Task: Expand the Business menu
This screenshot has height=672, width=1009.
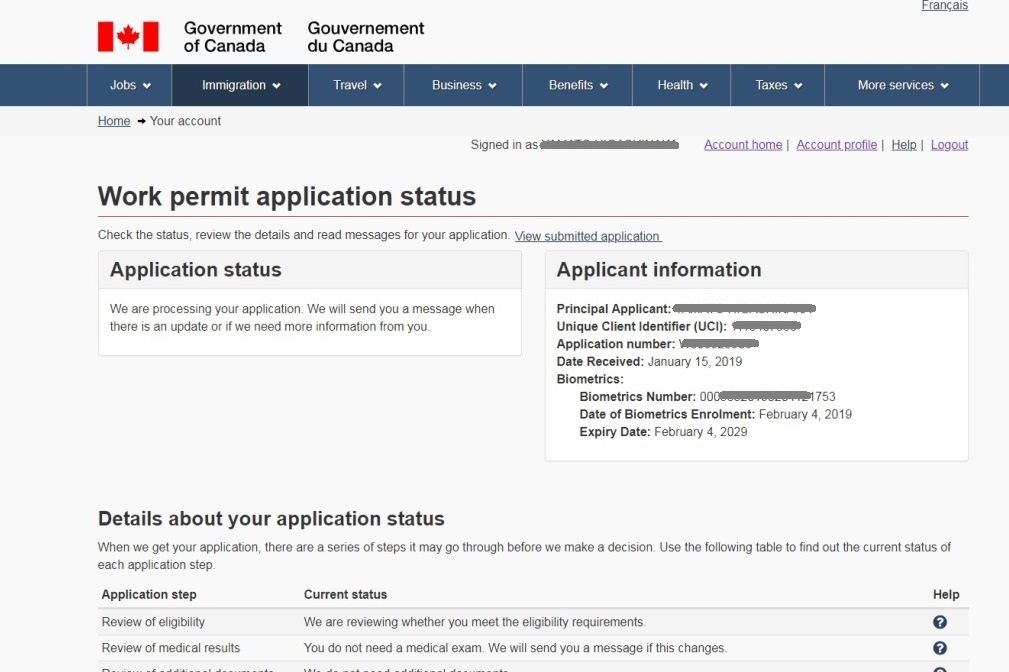Action: pyautogui.click(x=463, y=85)
